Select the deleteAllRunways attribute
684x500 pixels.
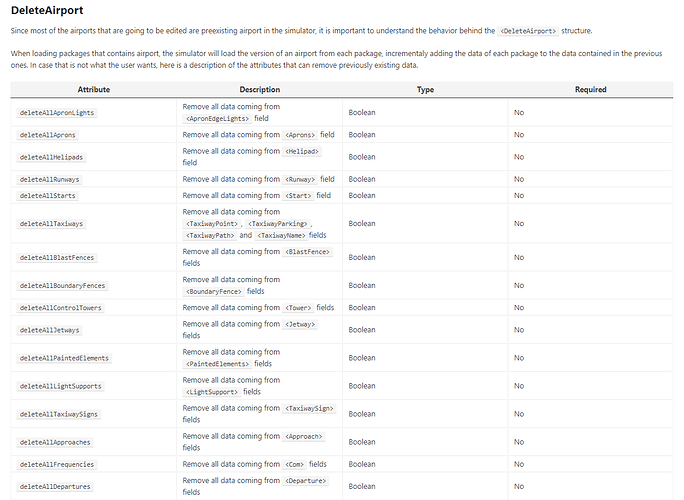pyautogui.click(x=49, y=179)
